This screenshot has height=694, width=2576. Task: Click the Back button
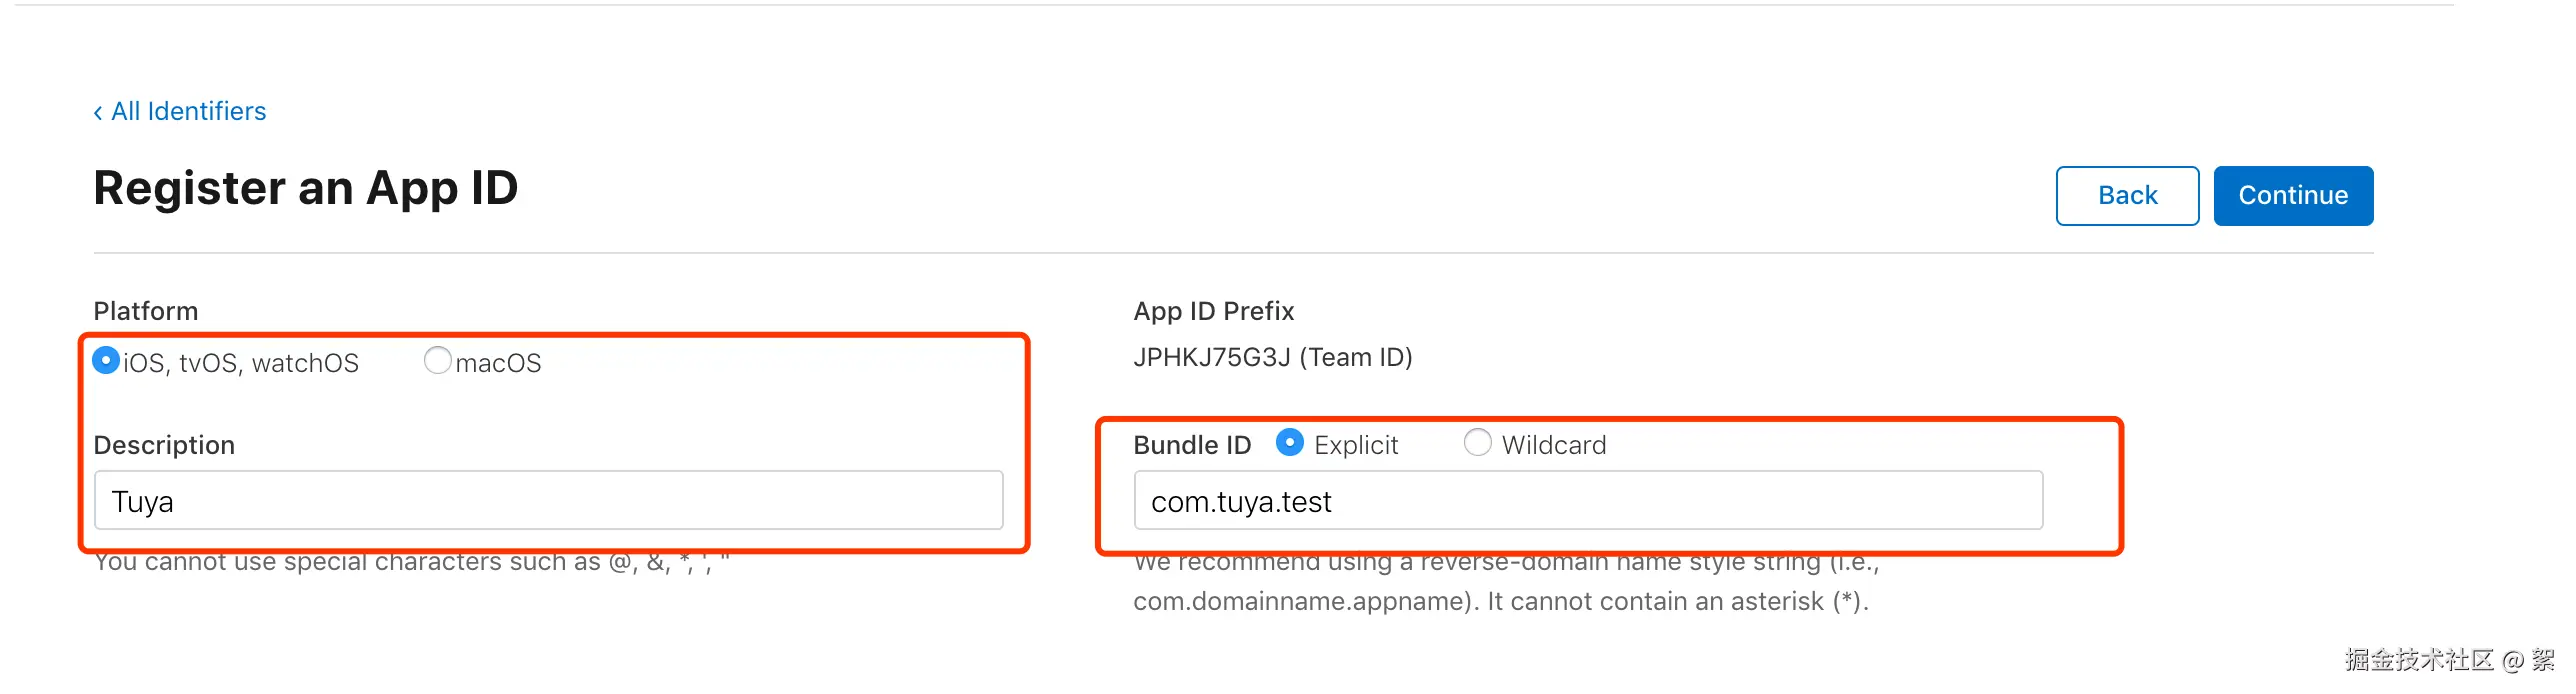pos(2127,196)
